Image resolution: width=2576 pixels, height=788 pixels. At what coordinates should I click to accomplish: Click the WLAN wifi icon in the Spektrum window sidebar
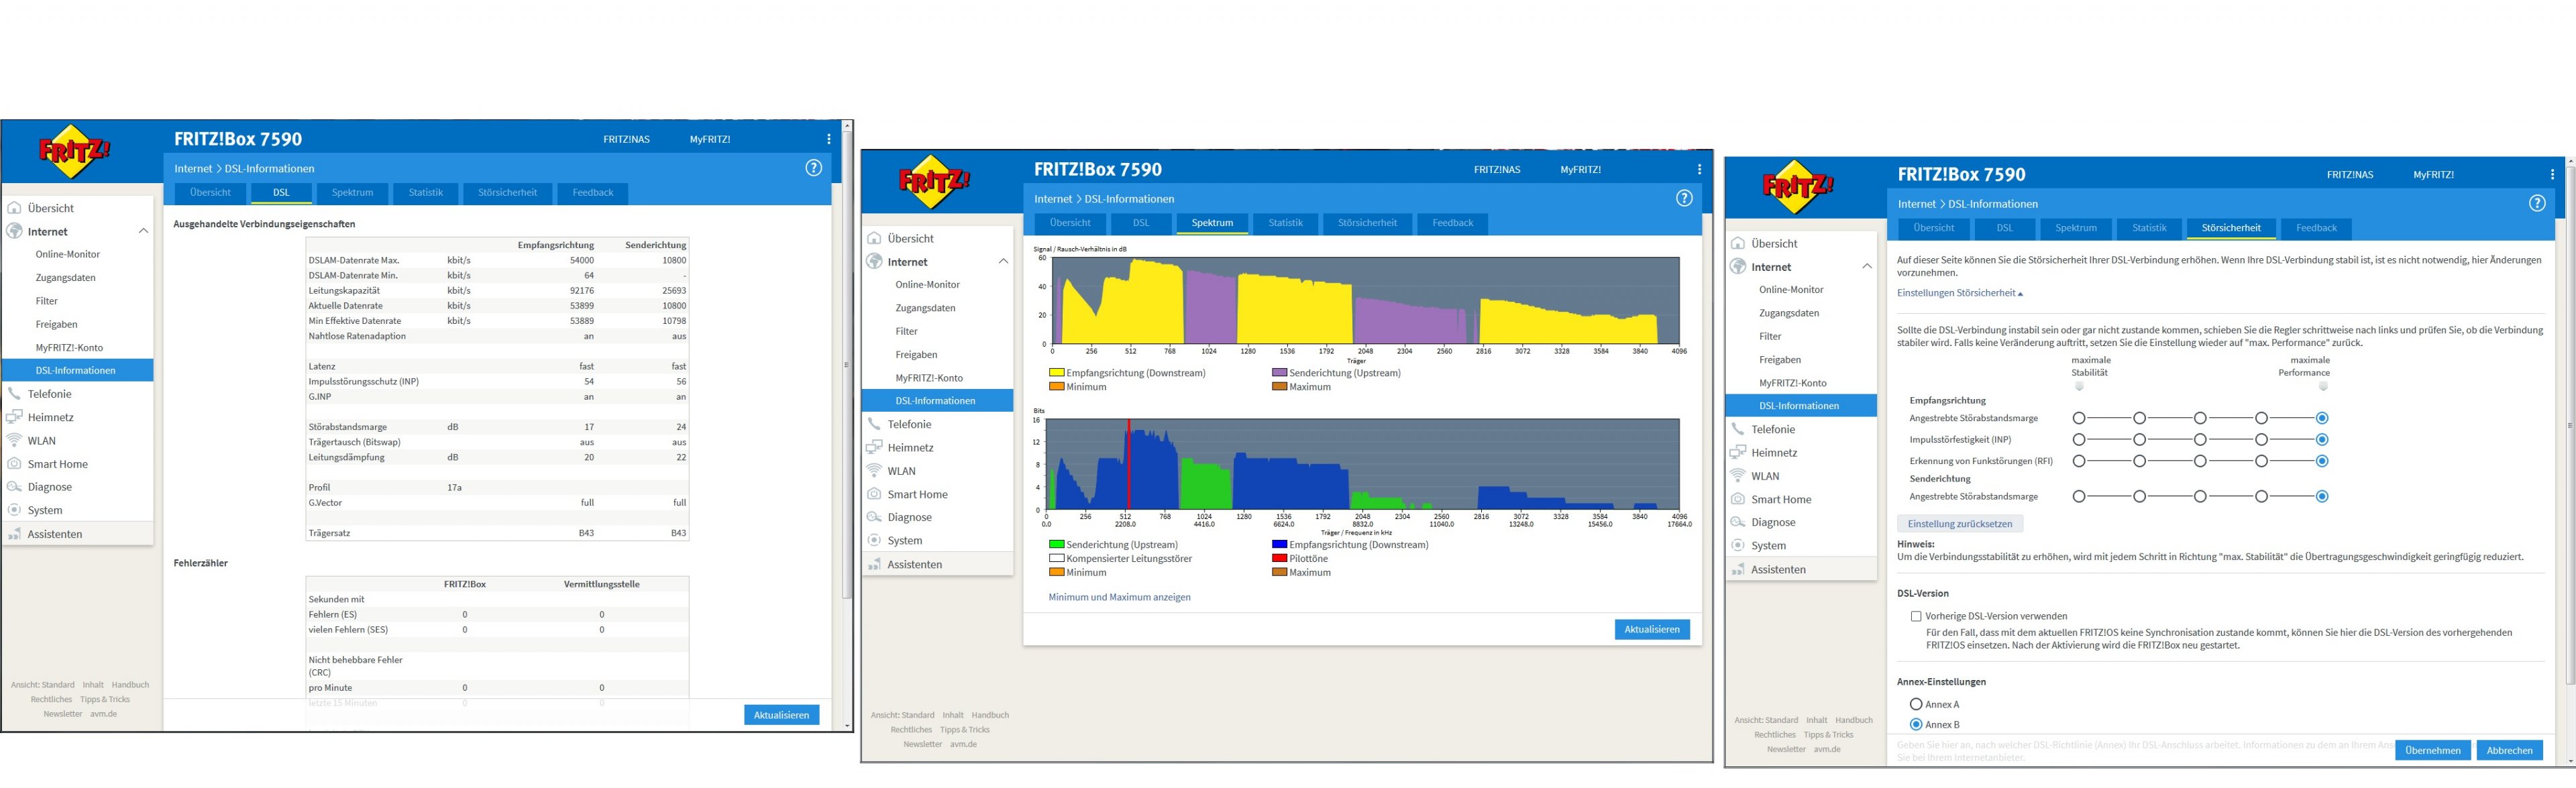(x=874, y=471)
